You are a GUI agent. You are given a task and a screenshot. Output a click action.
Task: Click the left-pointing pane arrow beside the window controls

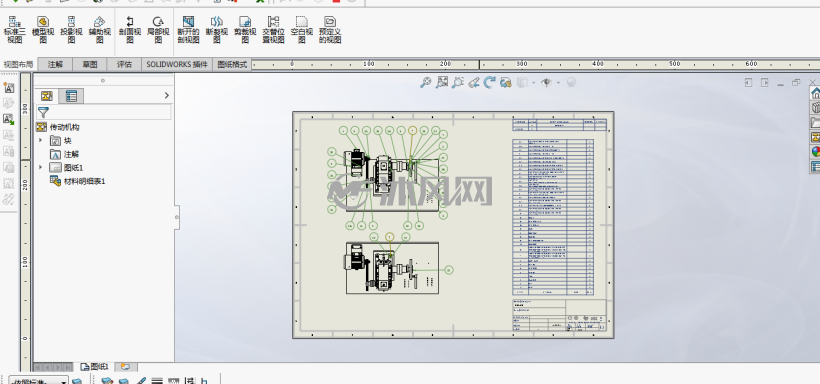click(x=748, y=83)
